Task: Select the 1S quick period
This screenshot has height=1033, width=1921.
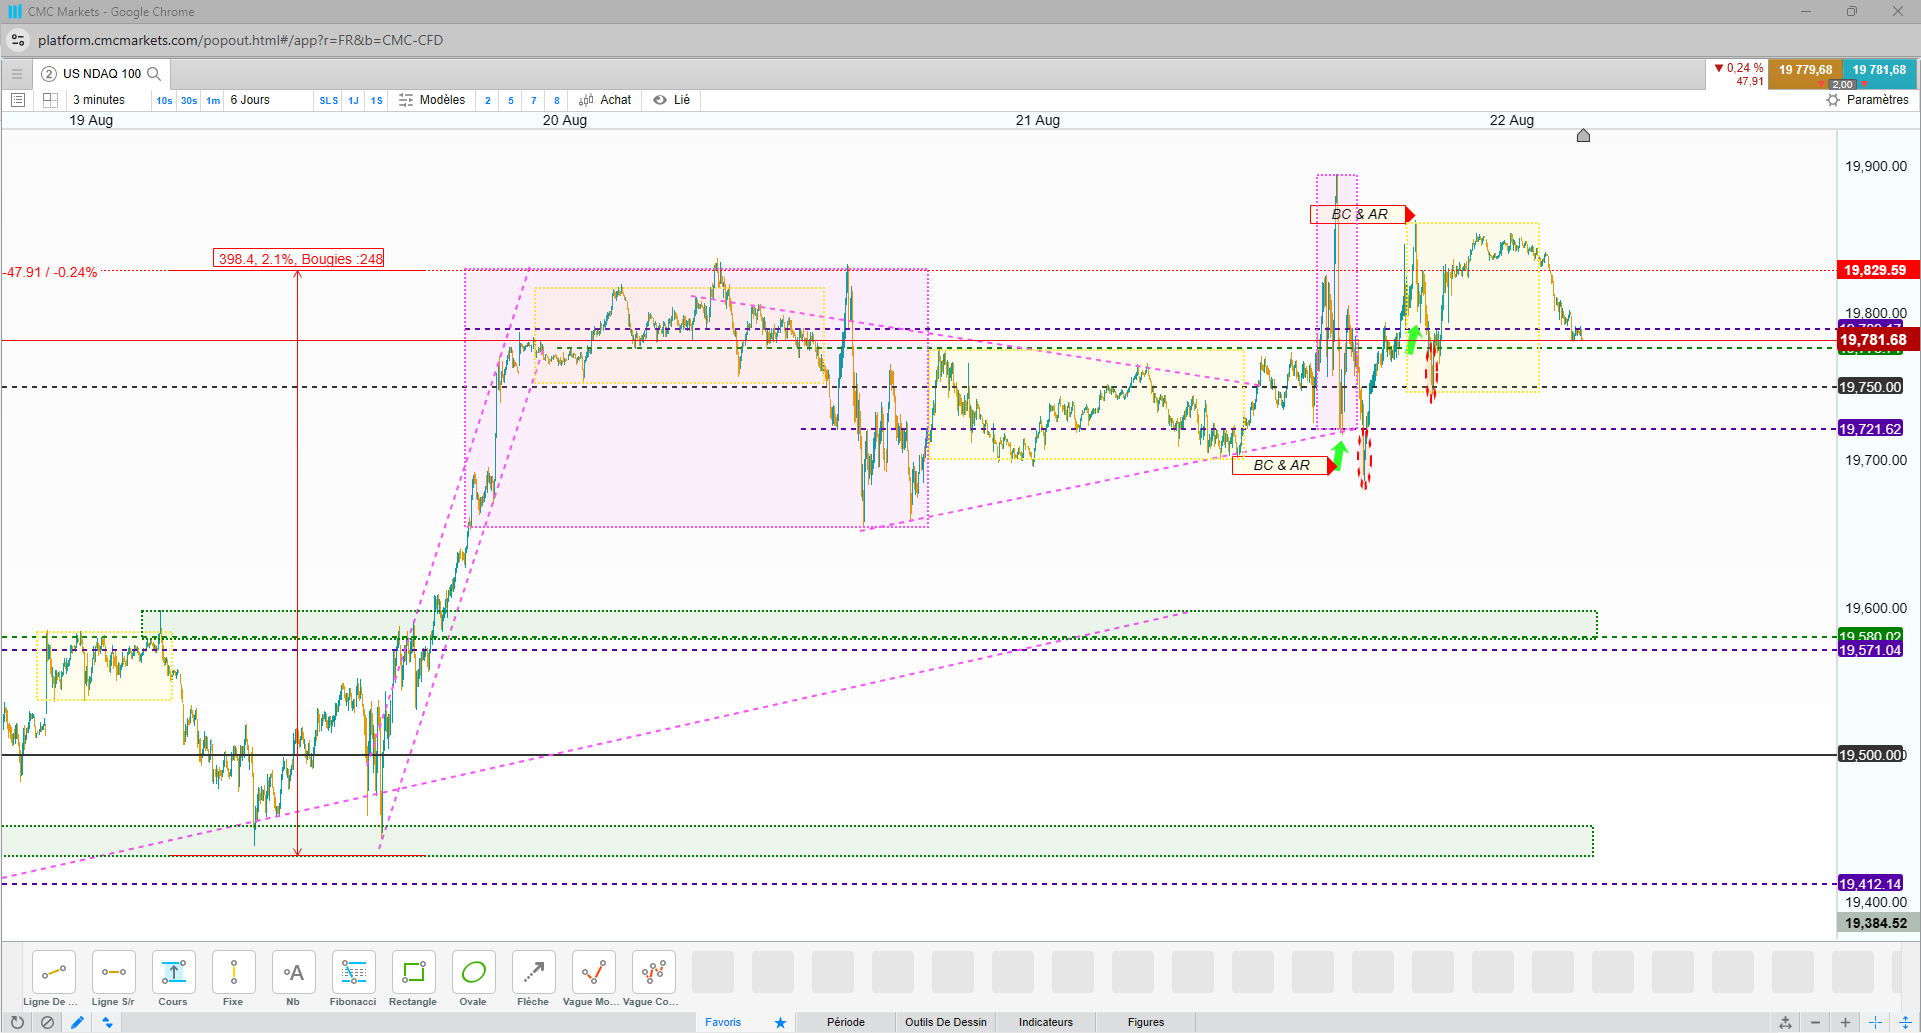Action: pos(377,100)
